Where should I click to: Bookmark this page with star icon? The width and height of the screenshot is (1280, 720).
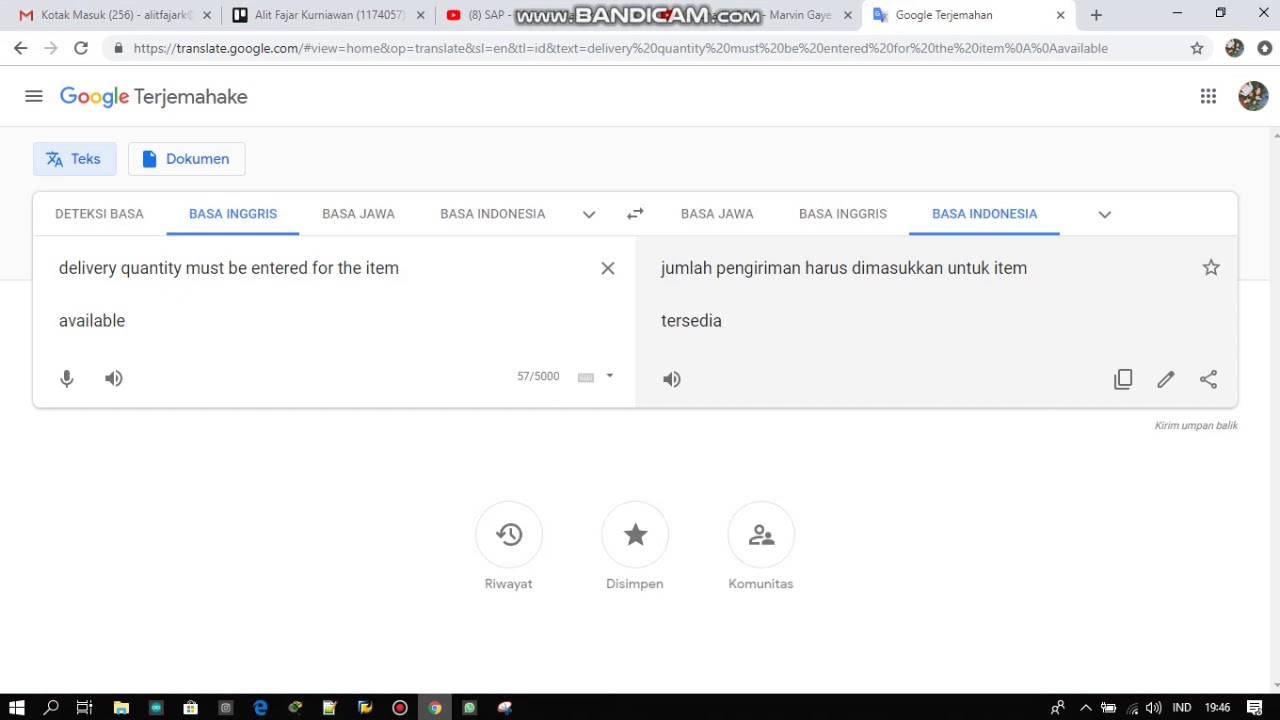pyautogui.click(x=1197, y=48)
